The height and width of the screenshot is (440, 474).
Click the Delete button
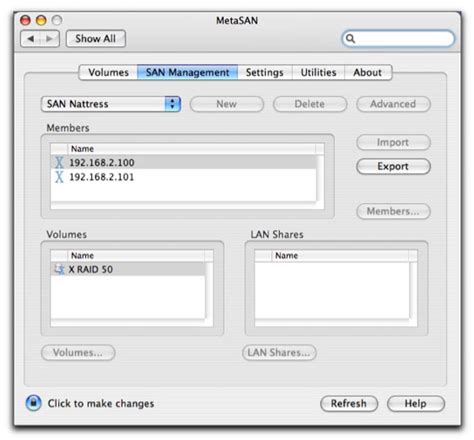[310, 104]
